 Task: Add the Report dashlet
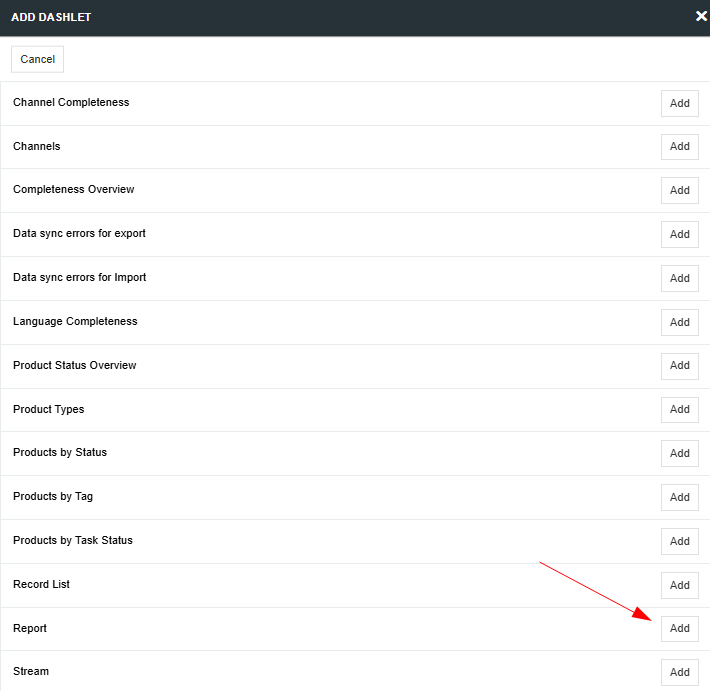[680, 629]
